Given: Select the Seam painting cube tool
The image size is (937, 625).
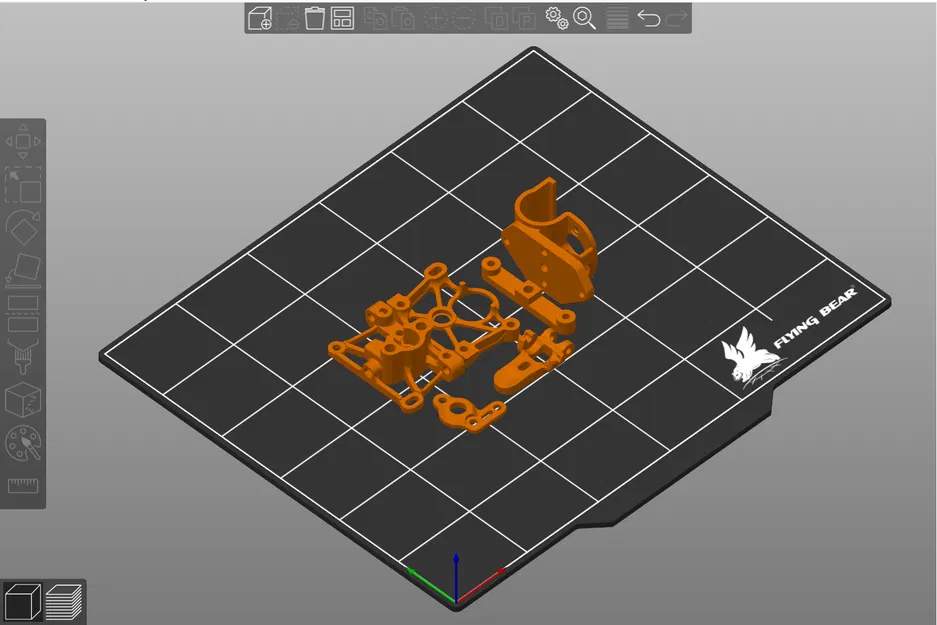Looking at the screenshot, I should (23, 399).
